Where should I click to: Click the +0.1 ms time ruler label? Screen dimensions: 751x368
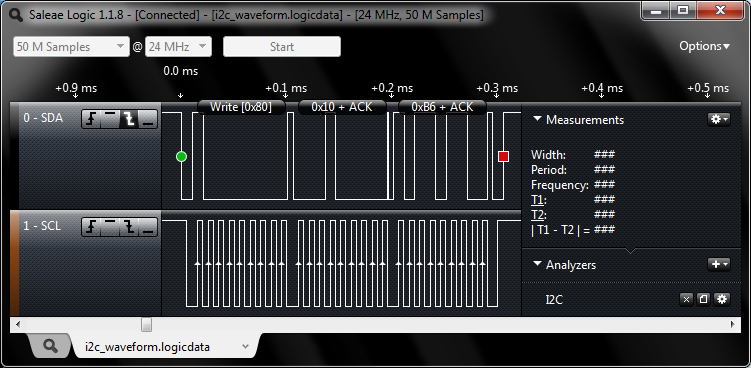pos(286,88)
